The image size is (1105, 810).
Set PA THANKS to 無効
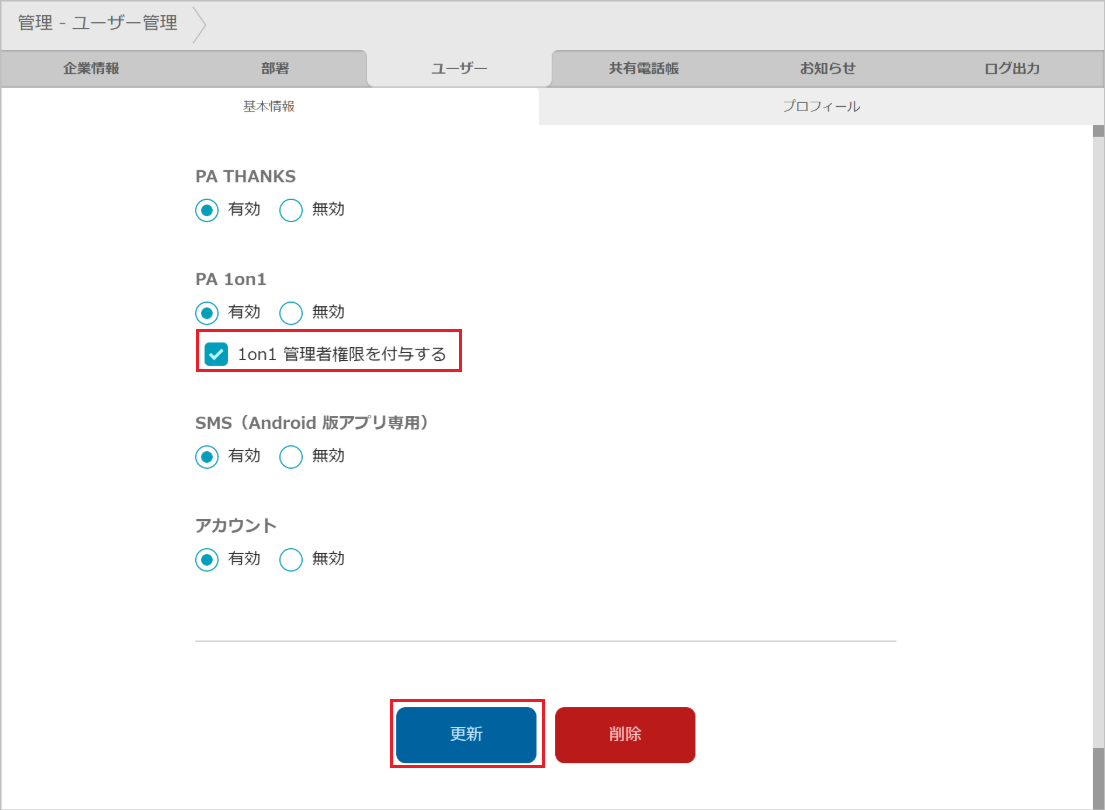tap(291, 210)
